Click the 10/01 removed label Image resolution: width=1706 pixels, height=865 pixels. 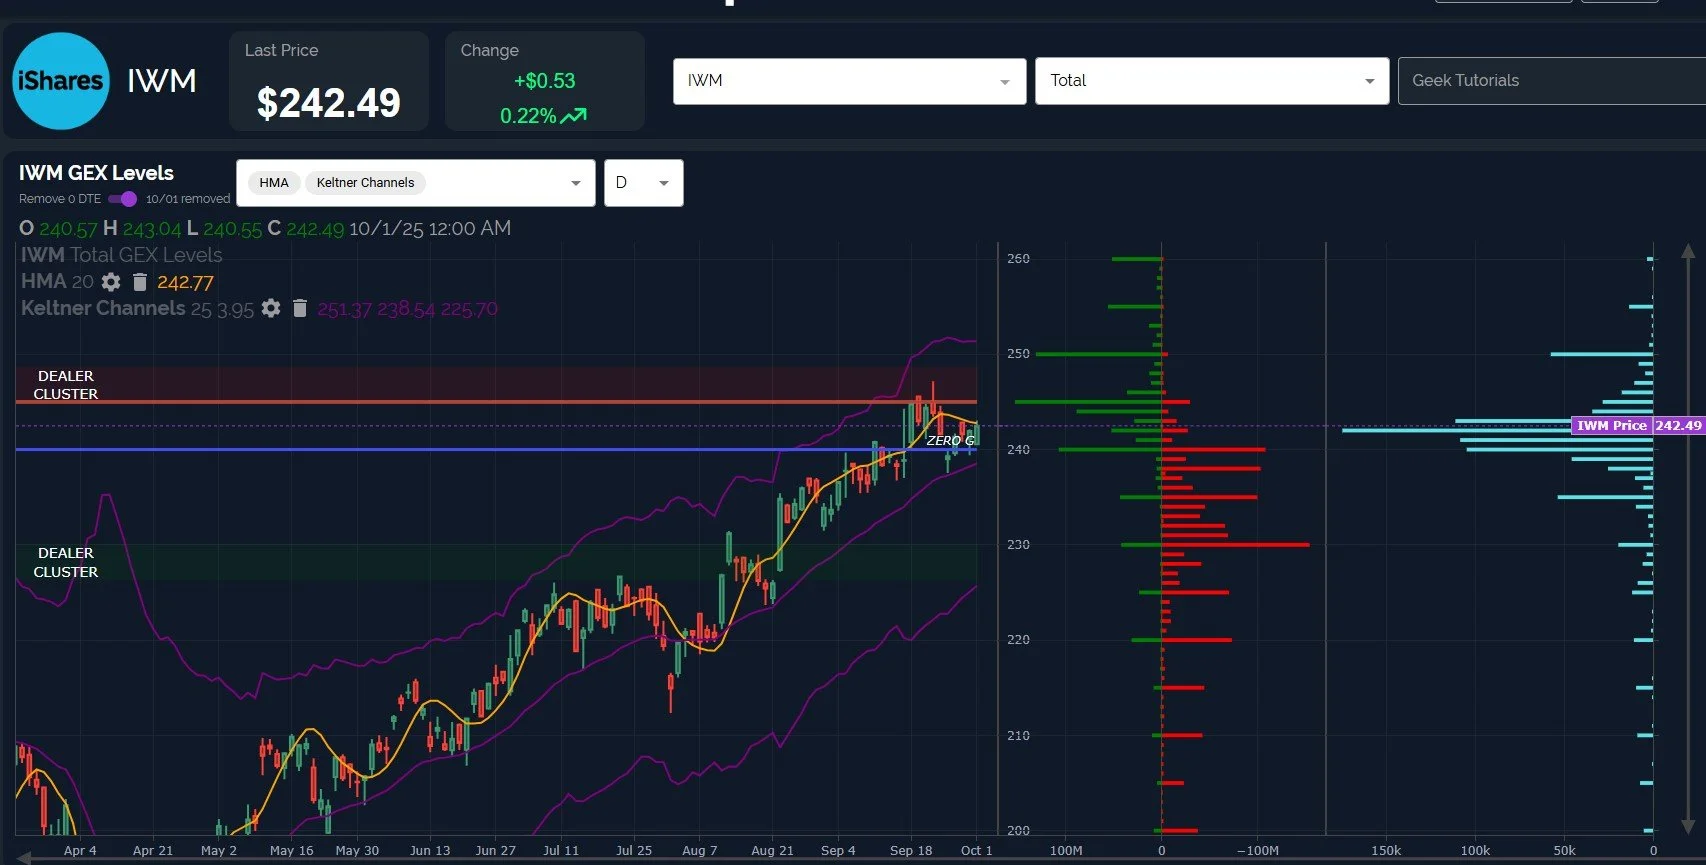[188, 199]
